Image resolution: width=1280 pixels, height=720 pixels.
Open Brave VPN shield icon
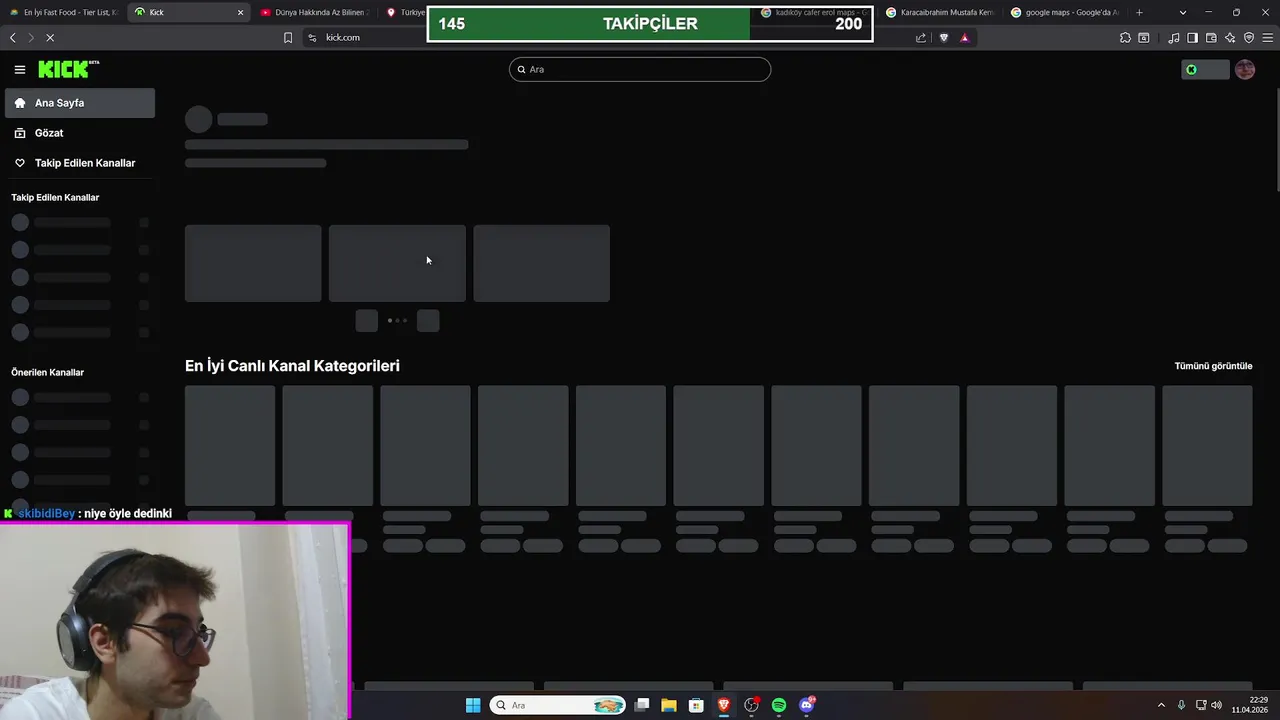(x=1249, y=37)
